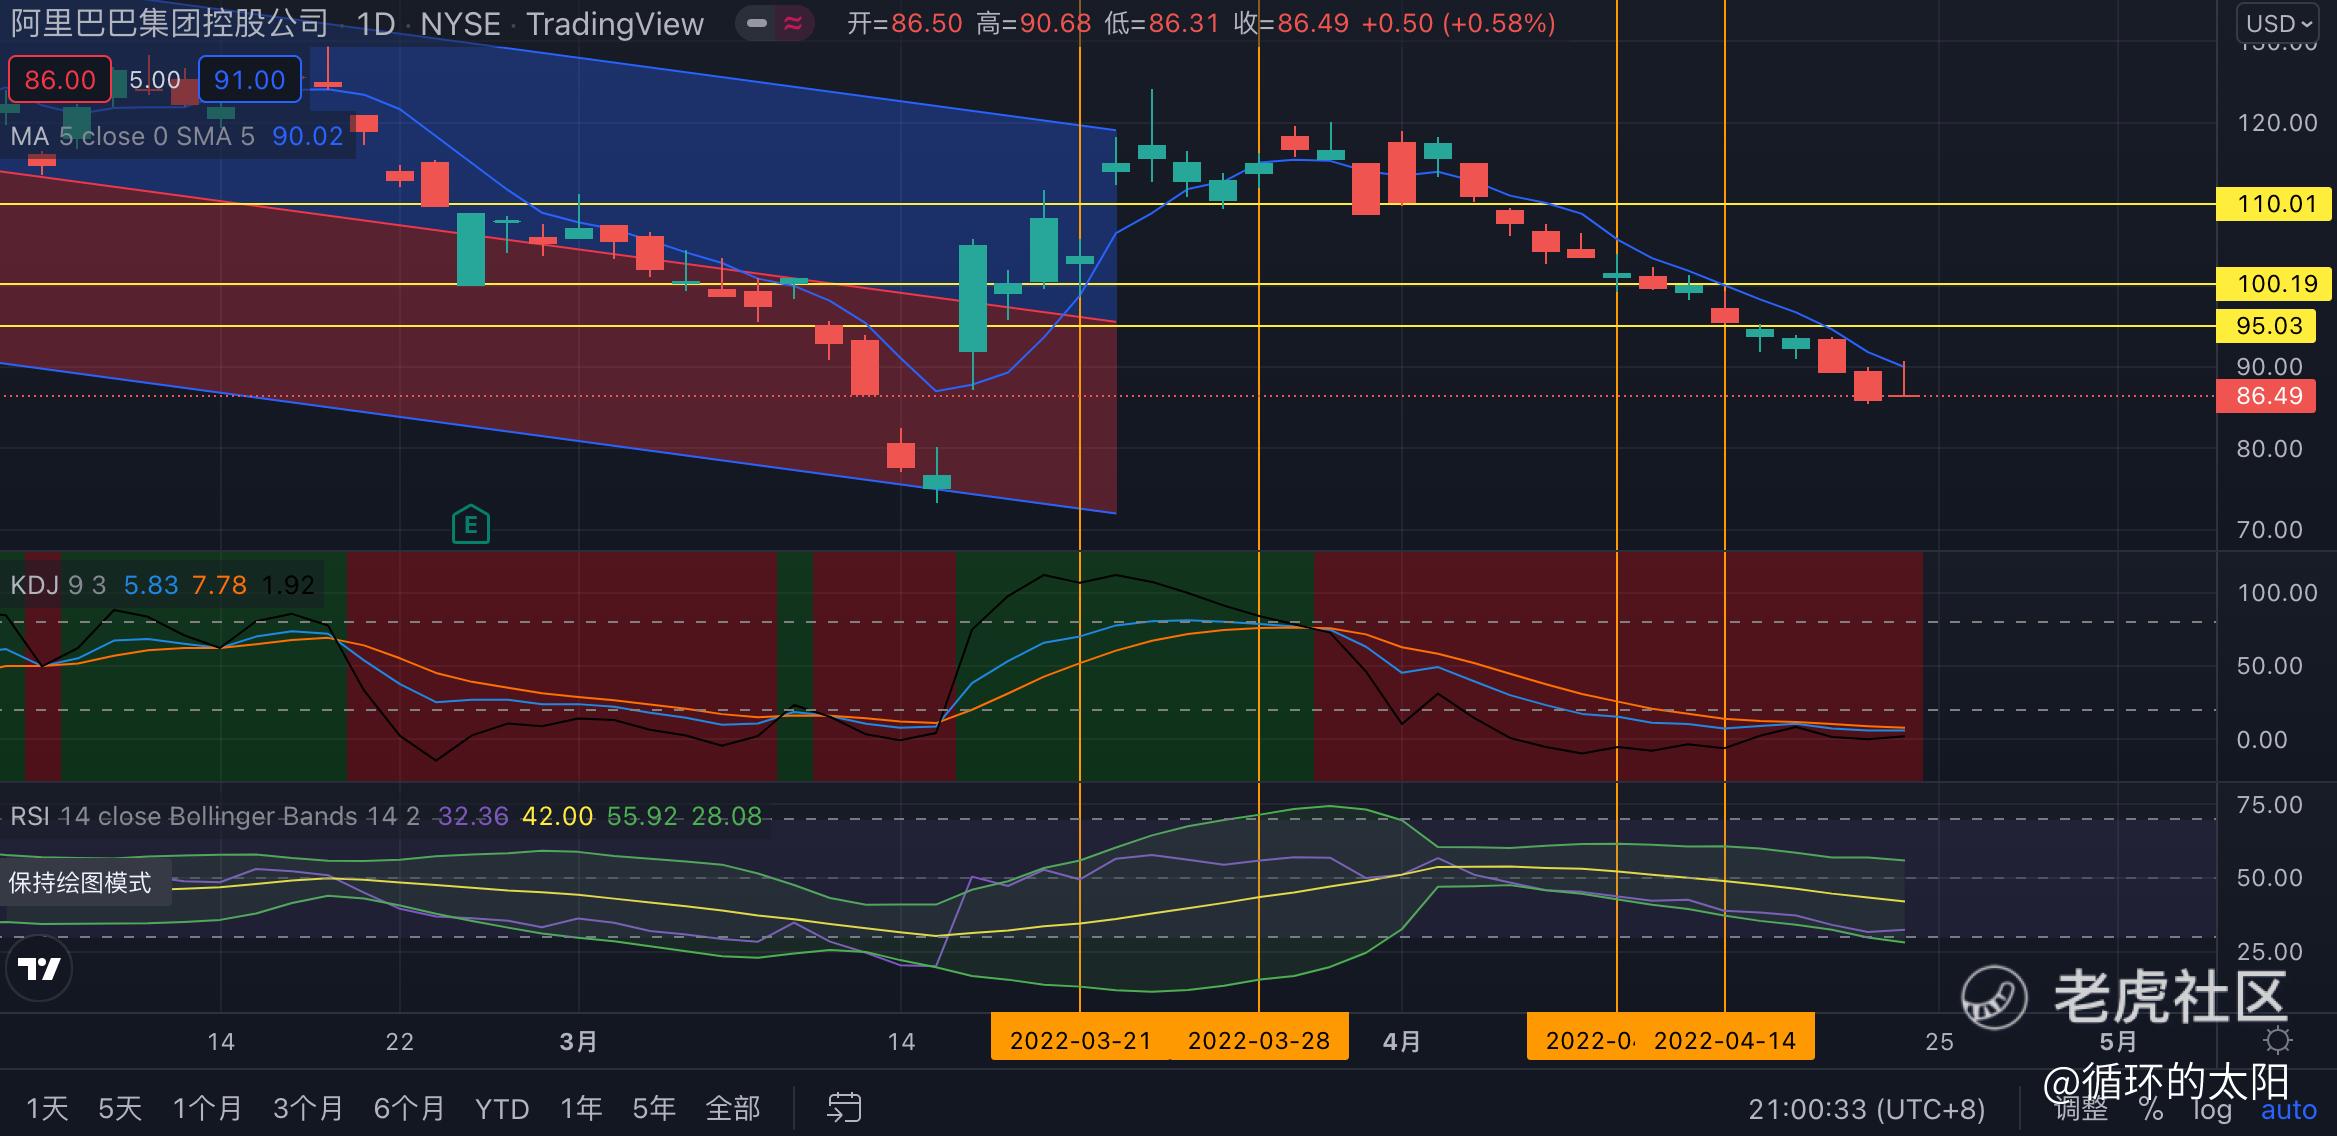Select the 2022-04-14 vertical line date label

point(1725,1040)
